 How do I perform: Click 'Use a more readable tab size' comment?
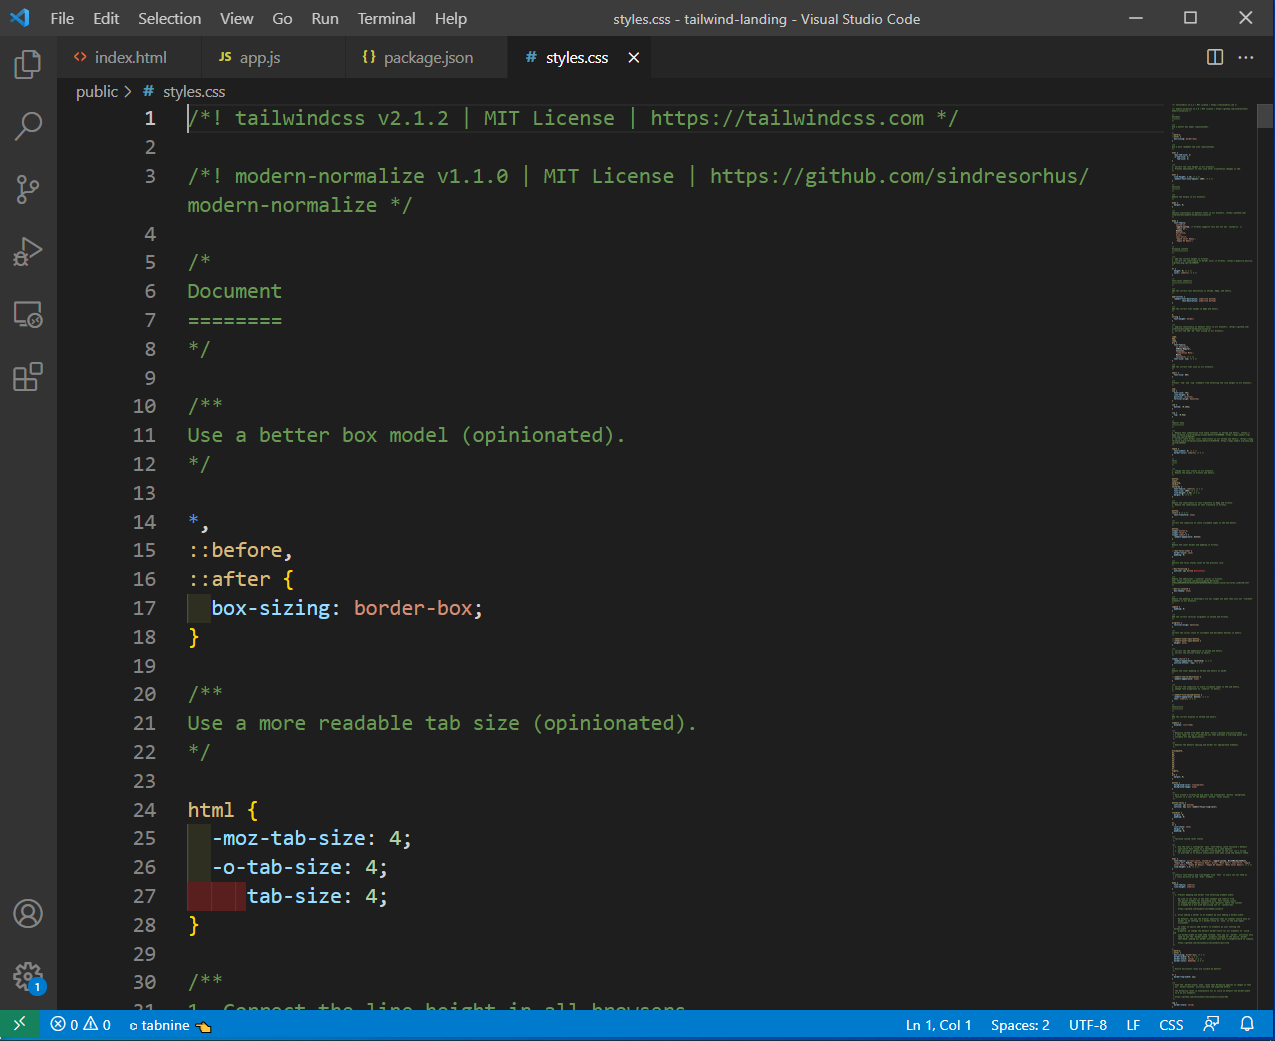(x=442, y=723)
